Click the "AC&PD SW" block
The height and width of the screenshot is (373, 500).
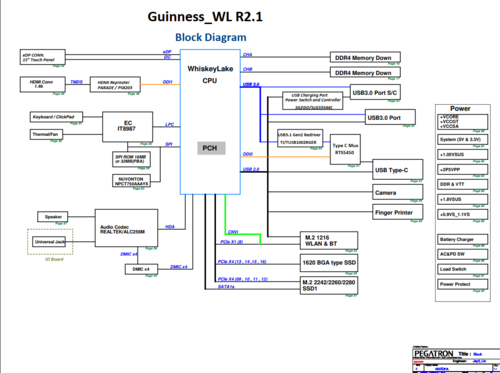pyautogui.click(x=462, y=254)
